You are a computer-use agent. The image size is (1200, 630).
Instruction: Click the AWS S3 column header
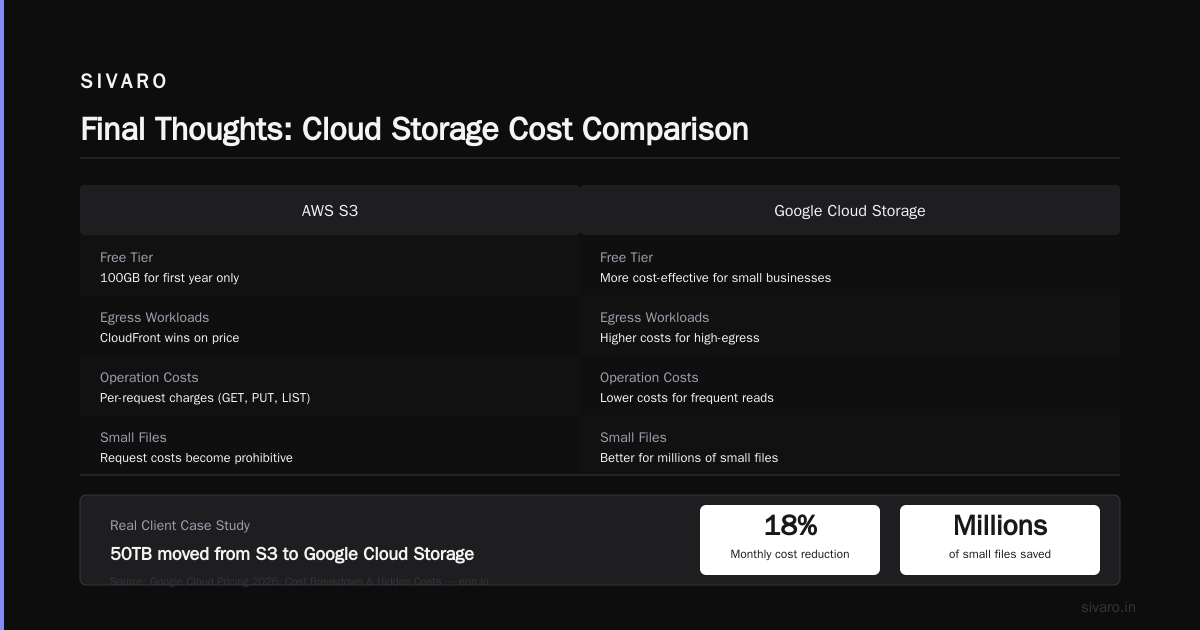click(x=330, y=210)
